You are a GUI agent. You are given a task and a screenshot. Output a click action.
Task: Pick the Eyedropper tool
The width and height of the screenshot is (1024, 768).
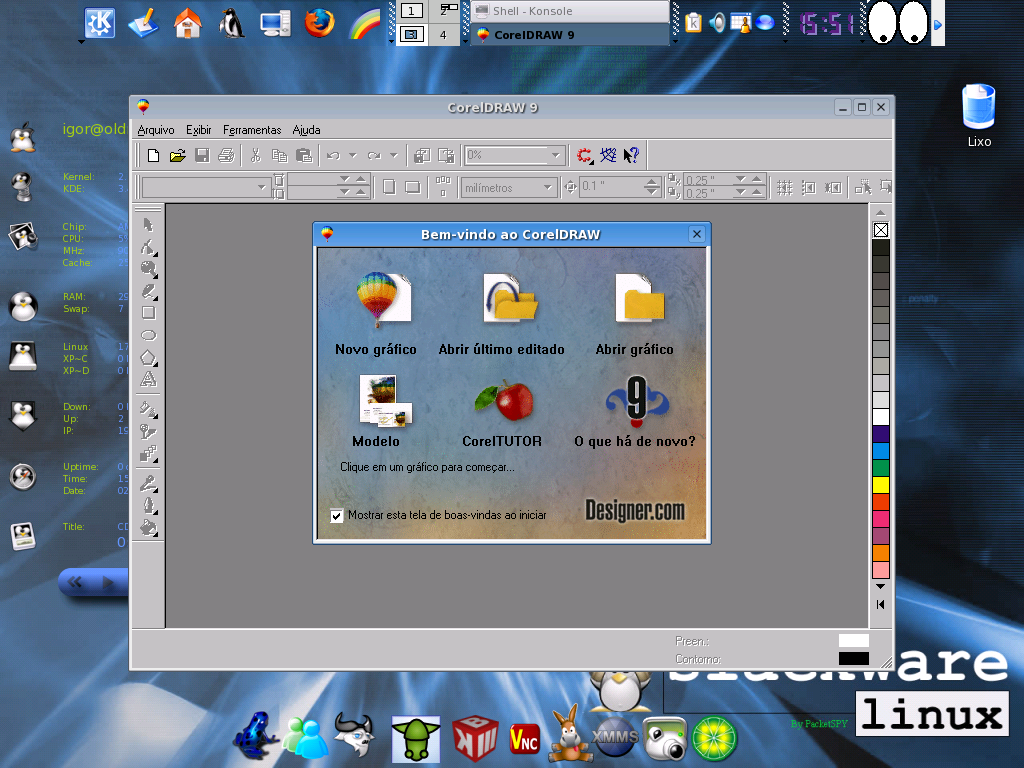click(148, 484)
